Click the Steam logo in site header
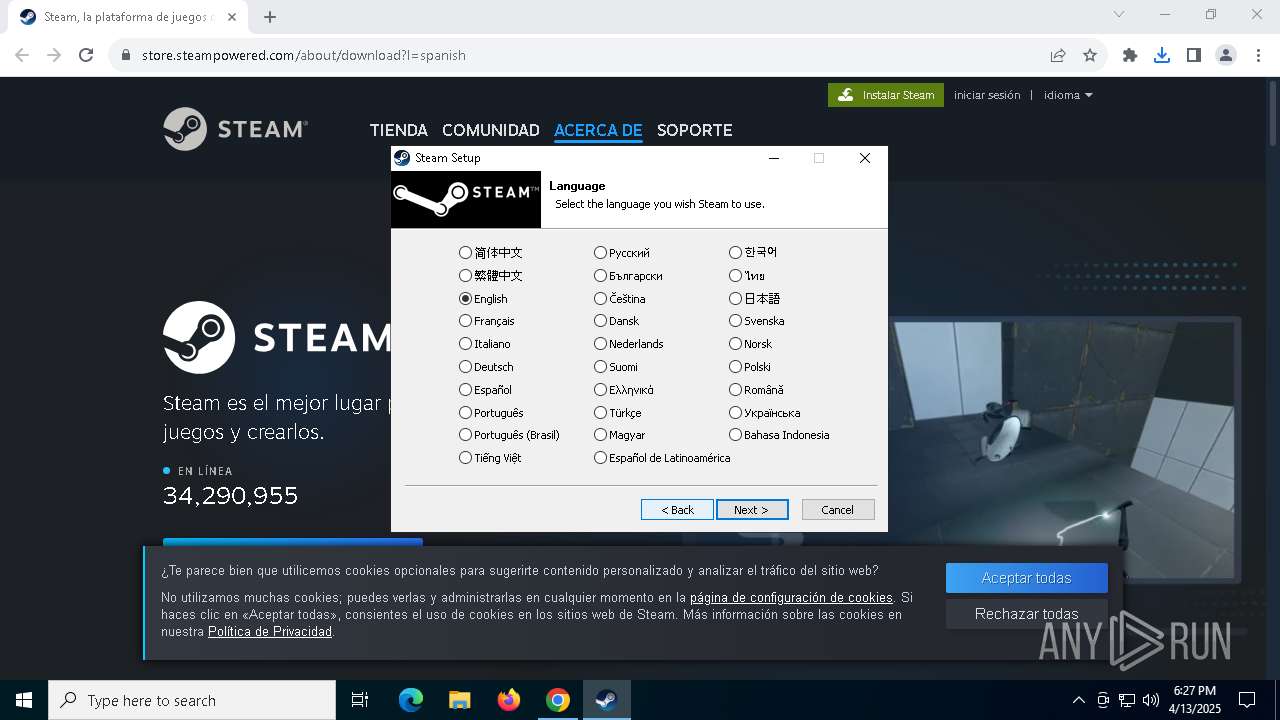Viewport: 1280px width, 720px height. point(236,129)
